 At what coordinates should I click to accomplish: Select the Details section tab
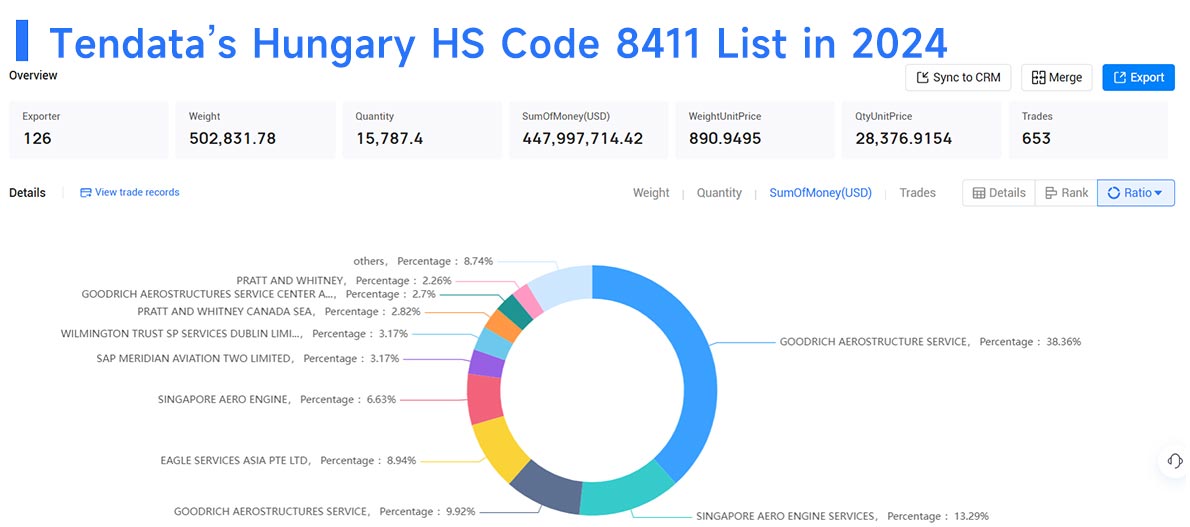(27, 193)
